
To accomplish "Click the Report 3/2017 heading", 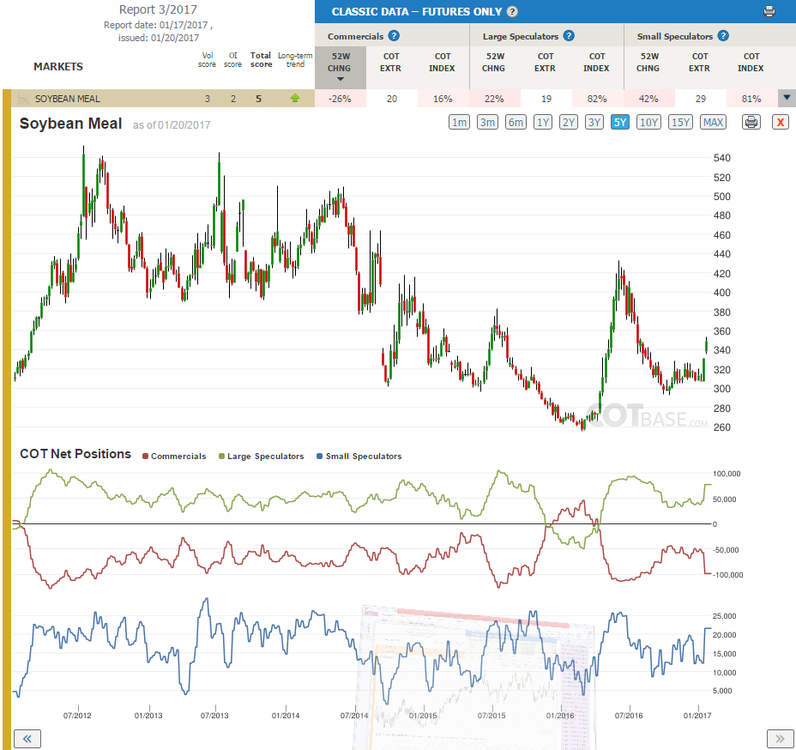I will pyautogui.click(x=158, y=10).
